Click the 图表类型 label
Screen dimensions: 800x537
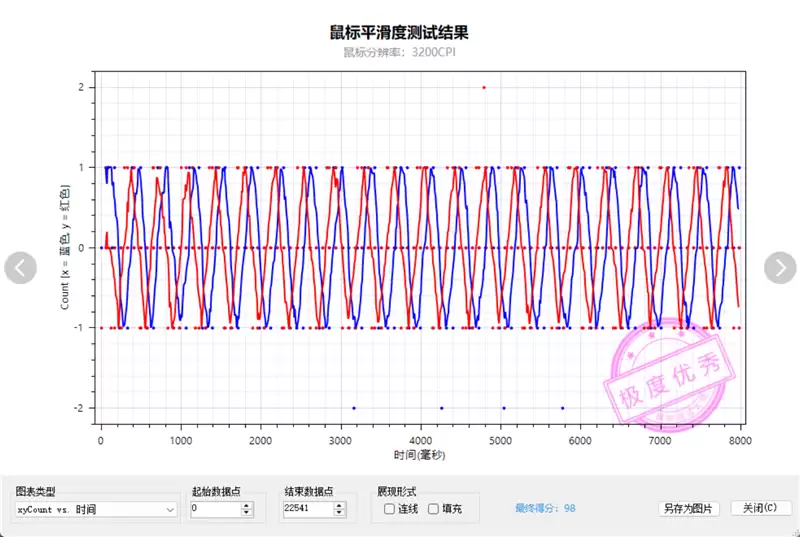[35, 492]
